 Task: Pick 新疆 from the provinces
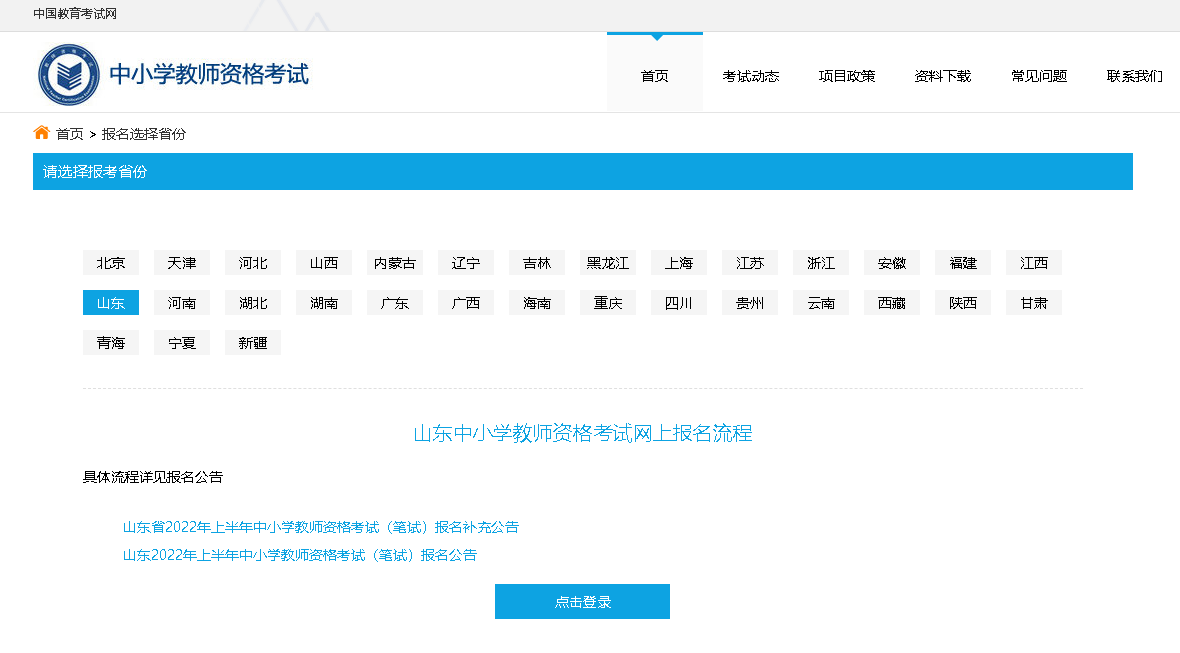[x=253, y=343]
